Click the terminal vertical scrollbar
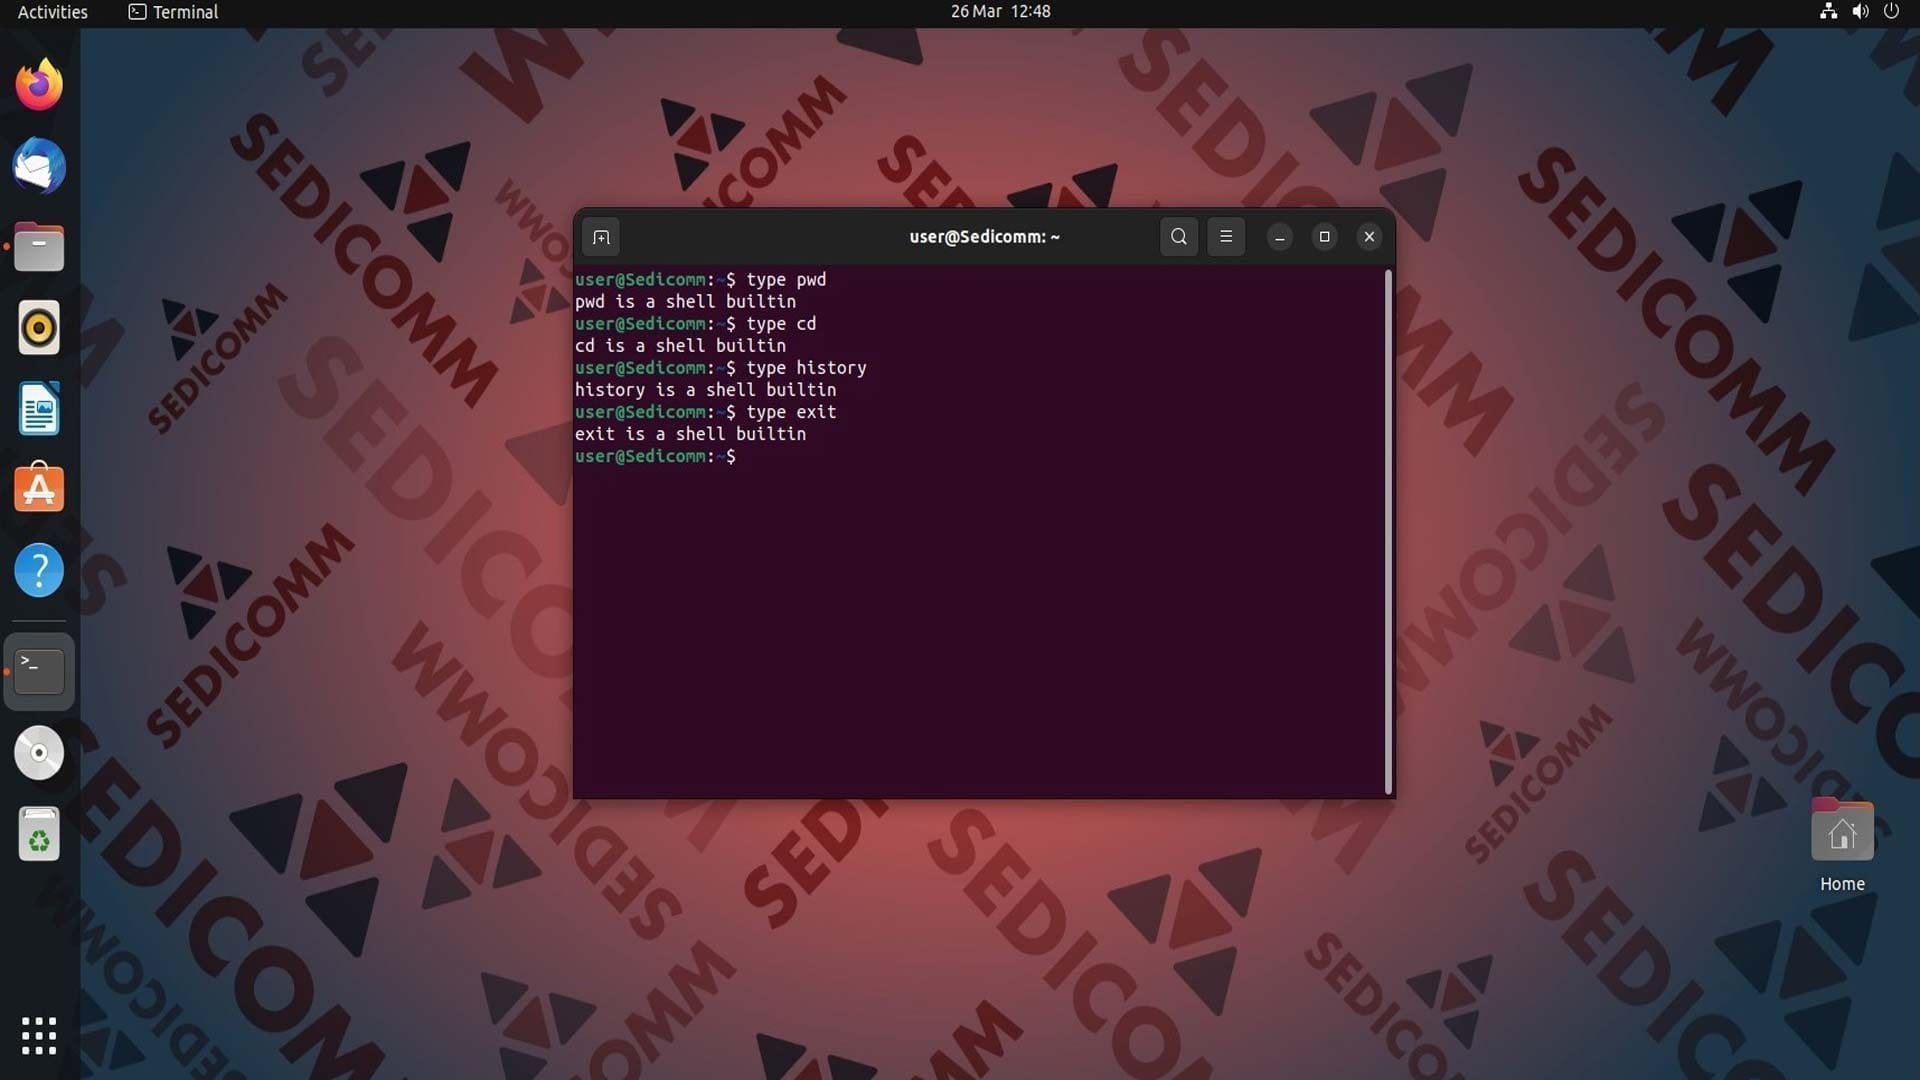This screenshot has height=1080, width=1920. [1388, 531]
